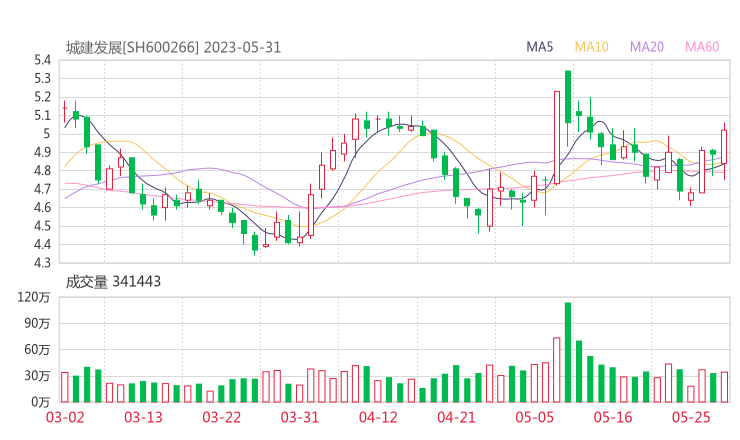Click the large red candlestick reaching 5.2
This screenshot has height=440, width=740.
(x=557, y=137)
